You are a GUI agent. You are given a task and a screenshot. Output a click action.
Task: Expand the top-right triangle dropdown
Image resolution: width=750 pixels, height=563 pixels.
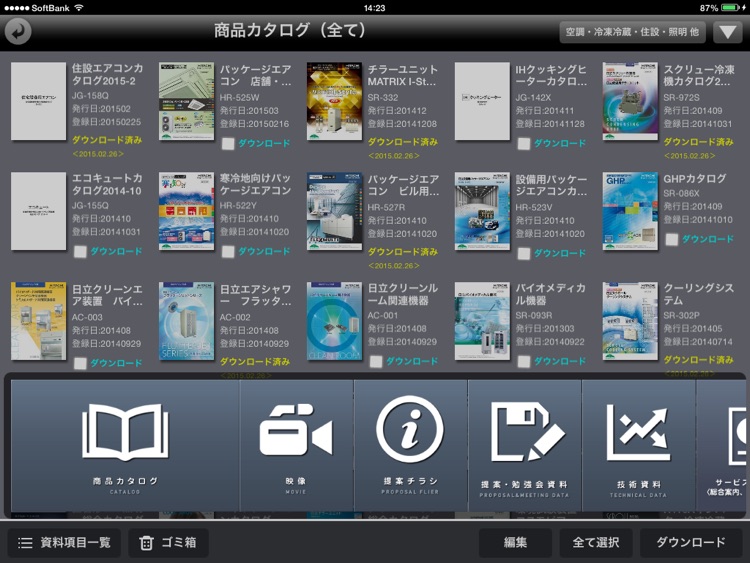coord(727,32)
